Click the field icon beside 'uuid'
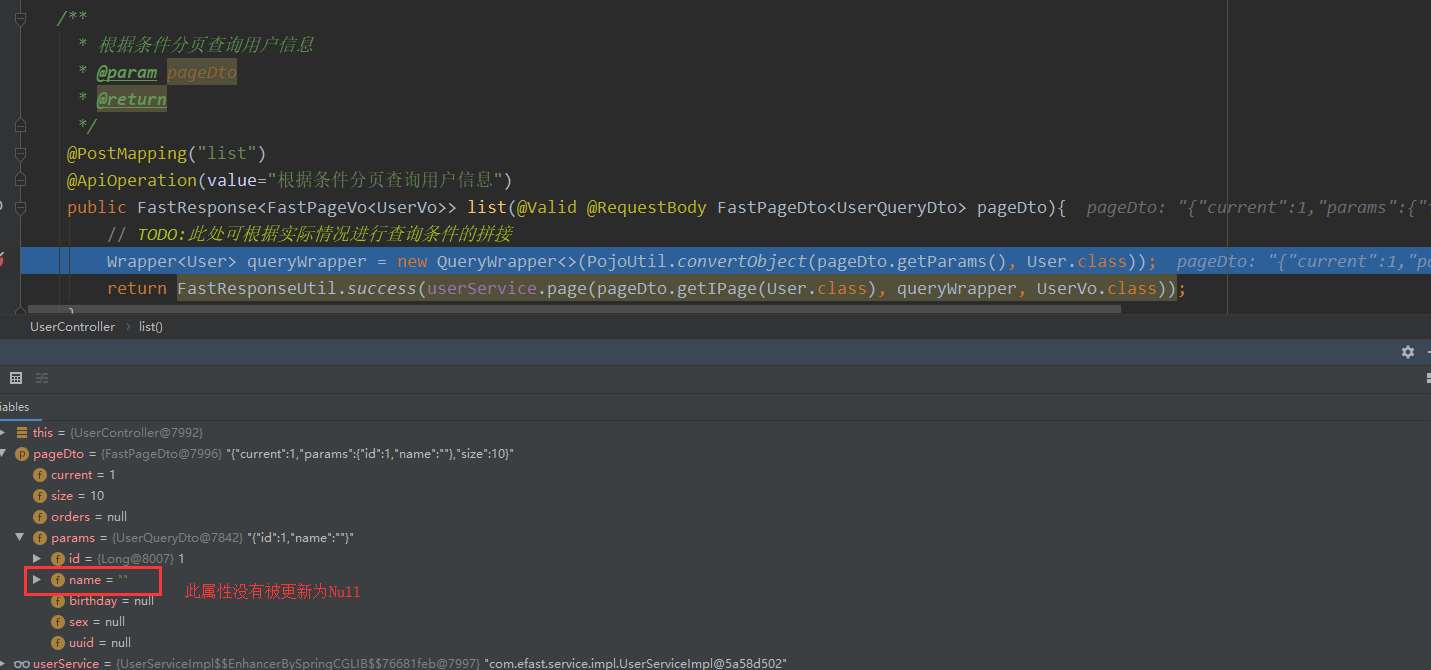The width and height of the screenshot is (1431, 670). click(x=58, y=643)
